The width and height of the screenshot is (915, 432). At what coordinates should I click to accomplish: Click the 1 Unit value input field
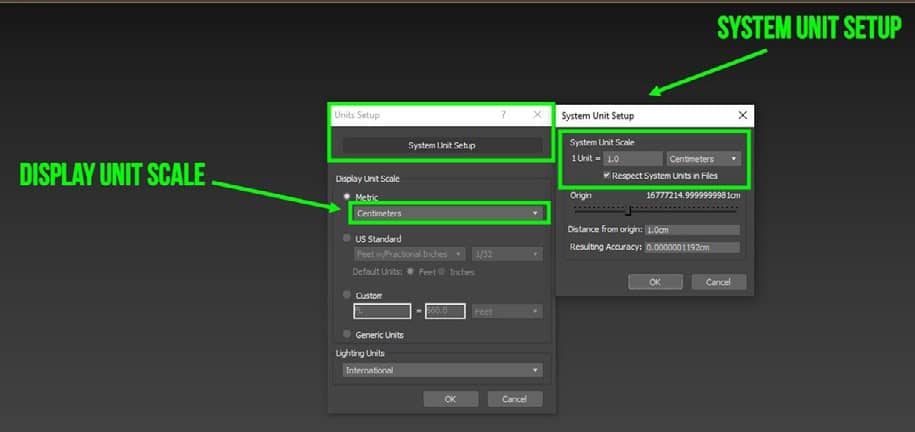coord(632,158)
